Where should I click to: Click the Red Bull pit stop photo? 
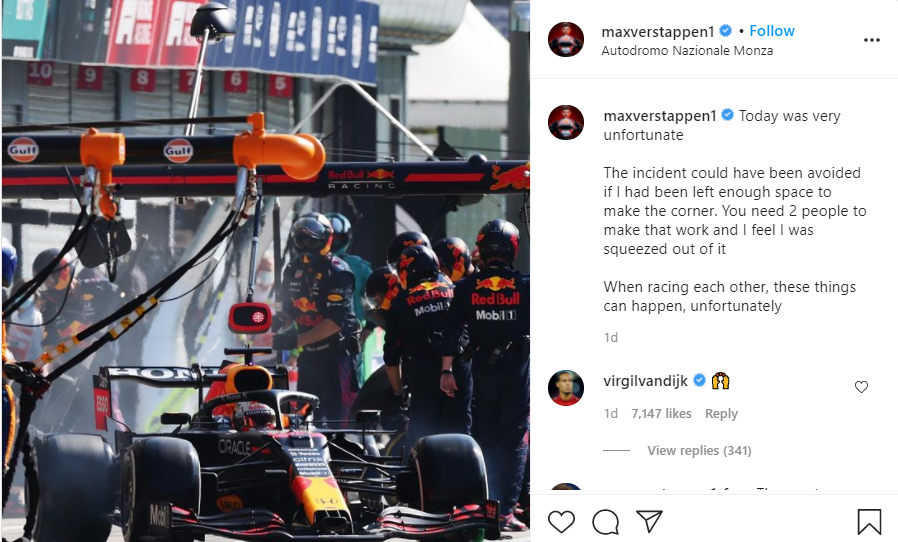click(265, 271)
